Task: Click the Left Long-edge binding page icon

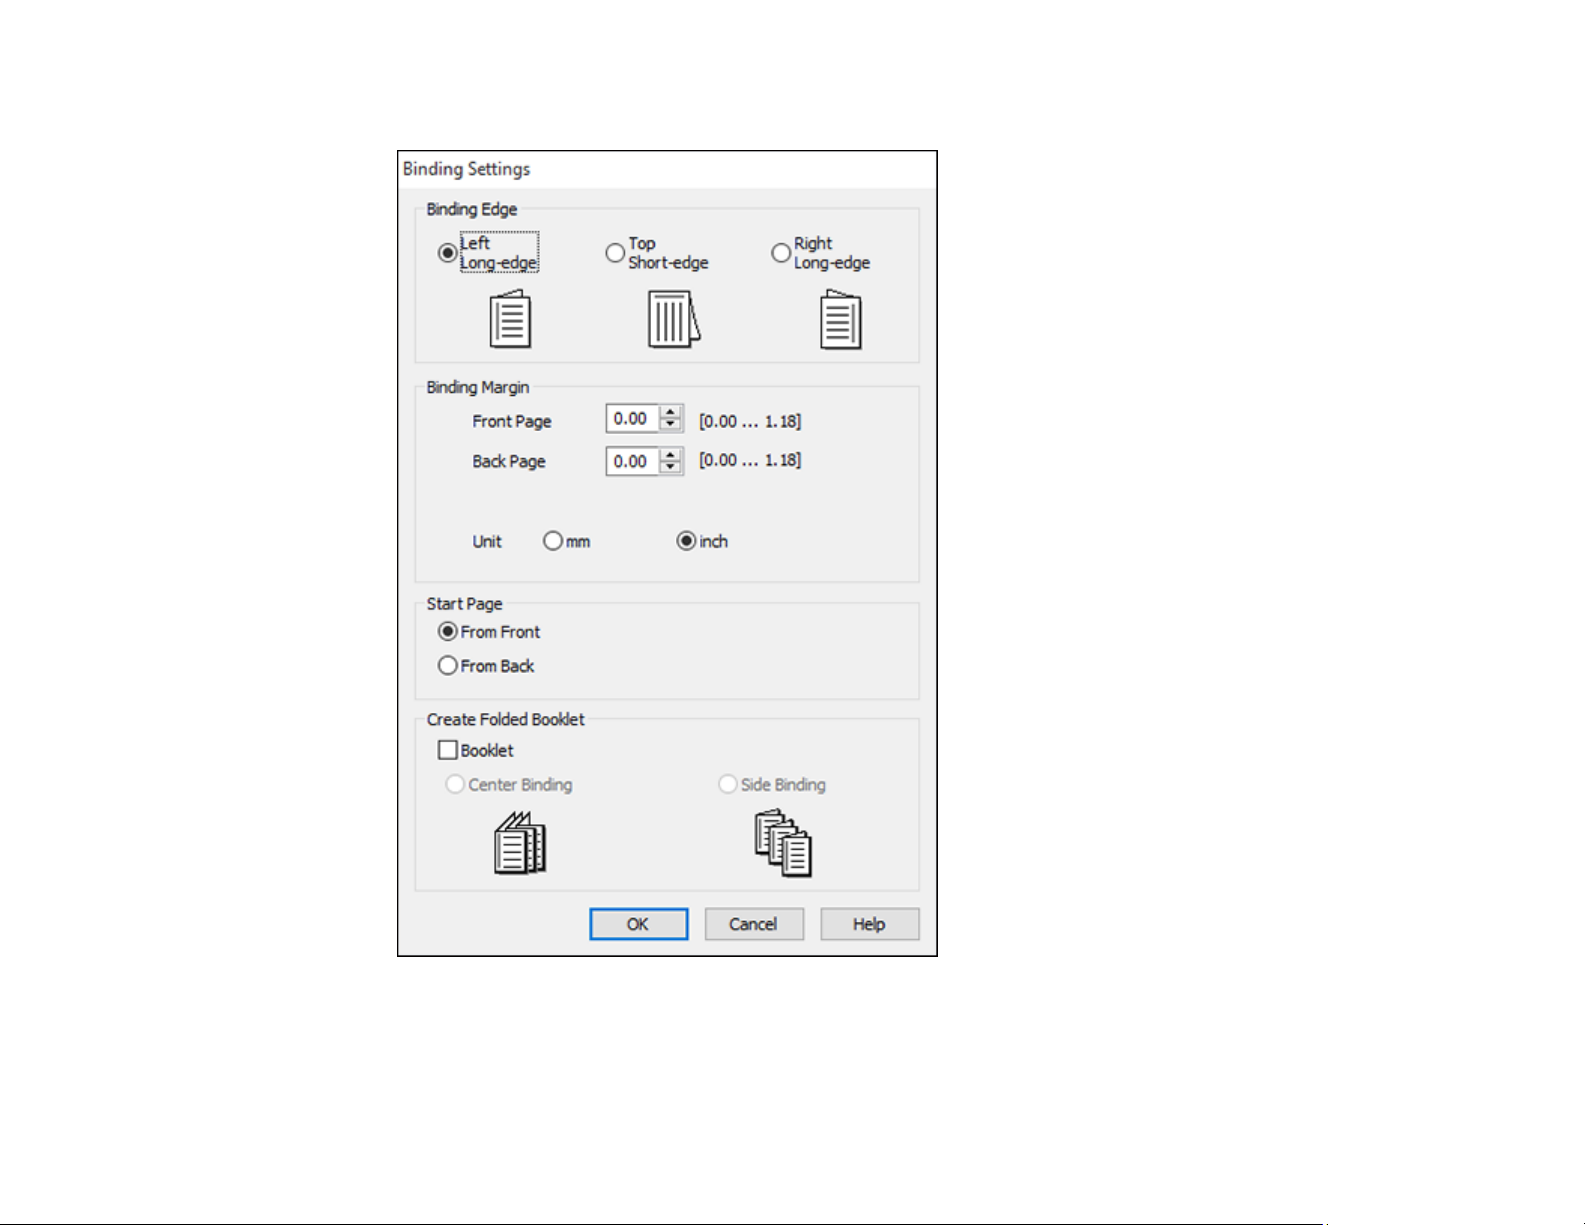Action: coord(510,319)
